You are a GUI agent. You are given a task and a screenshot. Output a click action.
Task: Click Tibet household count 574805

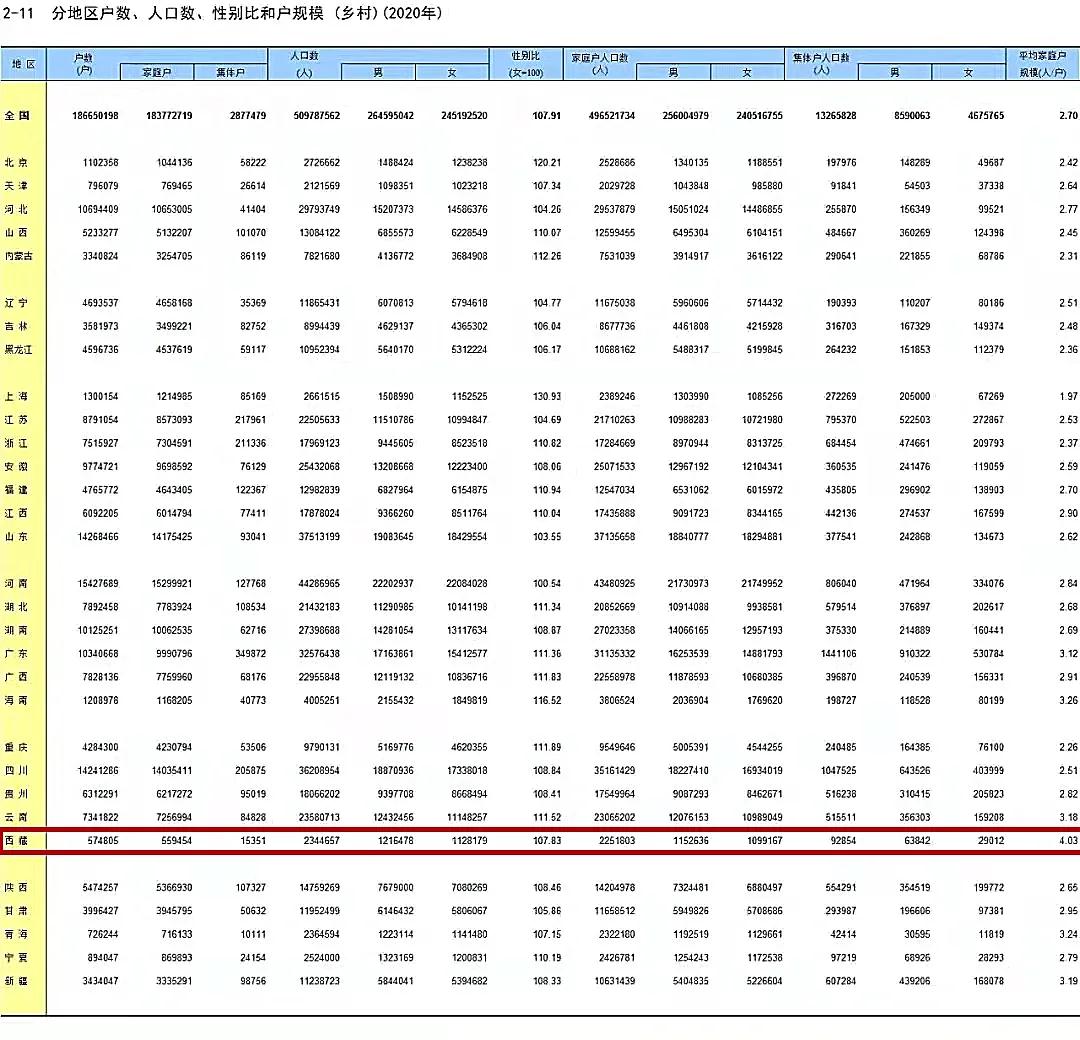pyautogui.click(x=103, y=842)
